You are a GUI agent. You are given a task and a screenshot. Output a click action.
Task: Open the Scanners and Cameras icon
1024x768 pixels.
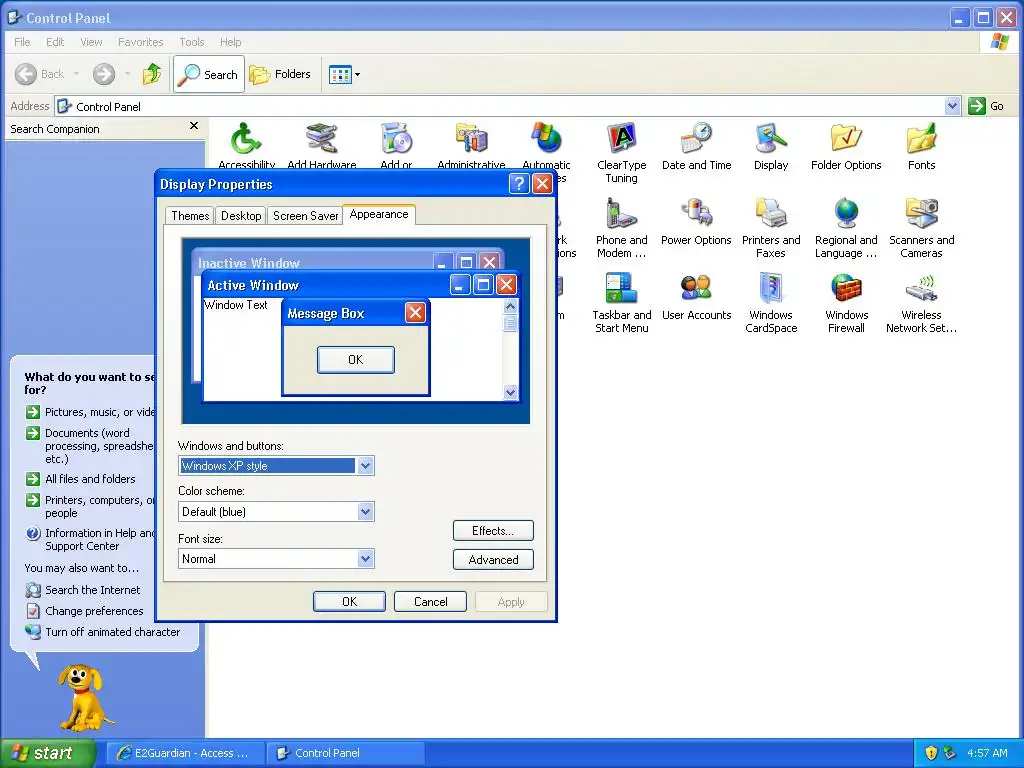click(x=921, y=228)
